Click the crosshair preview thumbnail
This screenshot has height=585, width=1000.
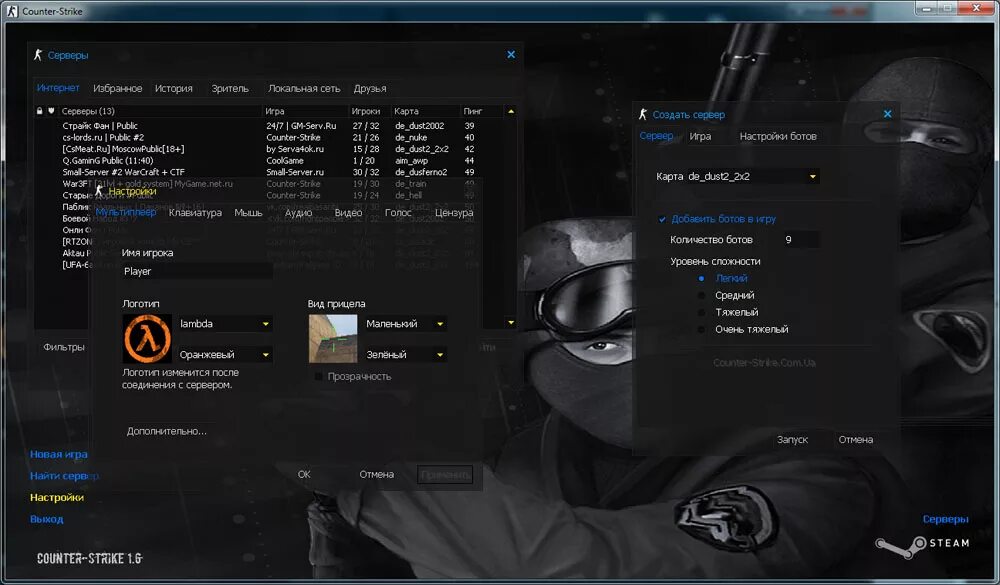coord(333,339)
